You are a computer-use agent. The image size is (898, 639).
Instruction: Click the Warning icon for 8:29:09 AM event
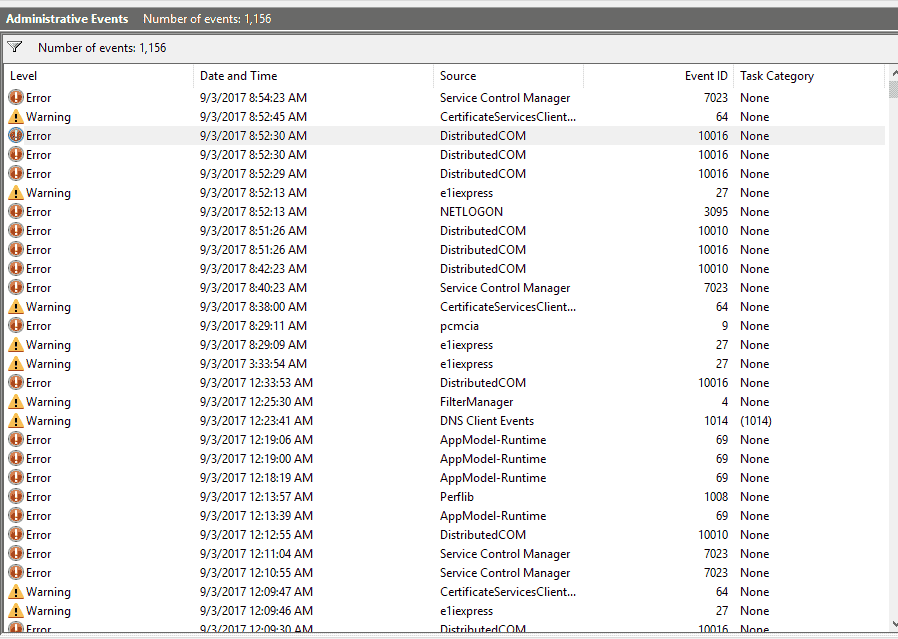(x=16, y=345)
